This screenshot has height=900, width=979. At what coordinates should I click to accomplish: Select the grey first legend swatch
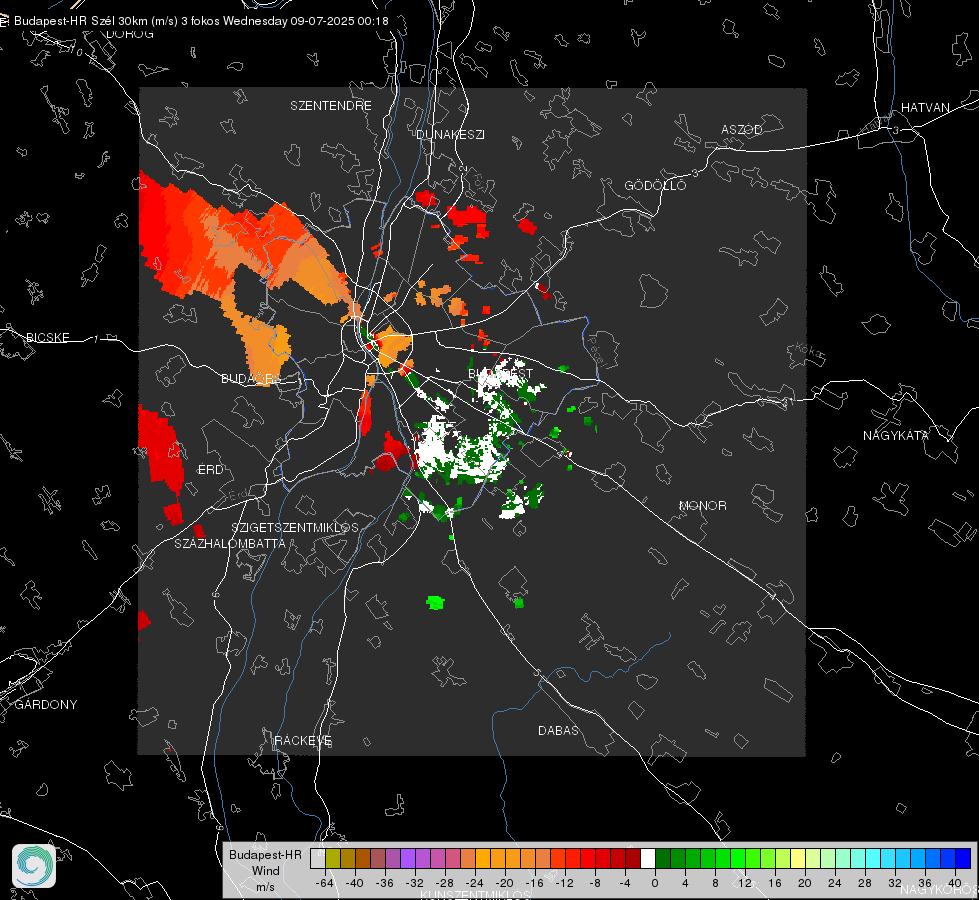[x=317, y=858]
